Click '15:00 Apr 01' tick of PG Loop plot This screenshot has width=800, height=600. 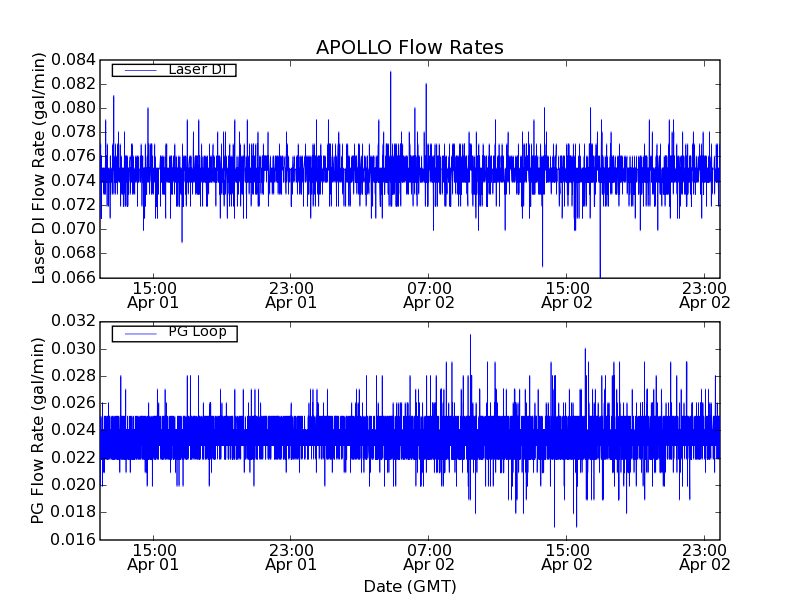tap(153, 558)
